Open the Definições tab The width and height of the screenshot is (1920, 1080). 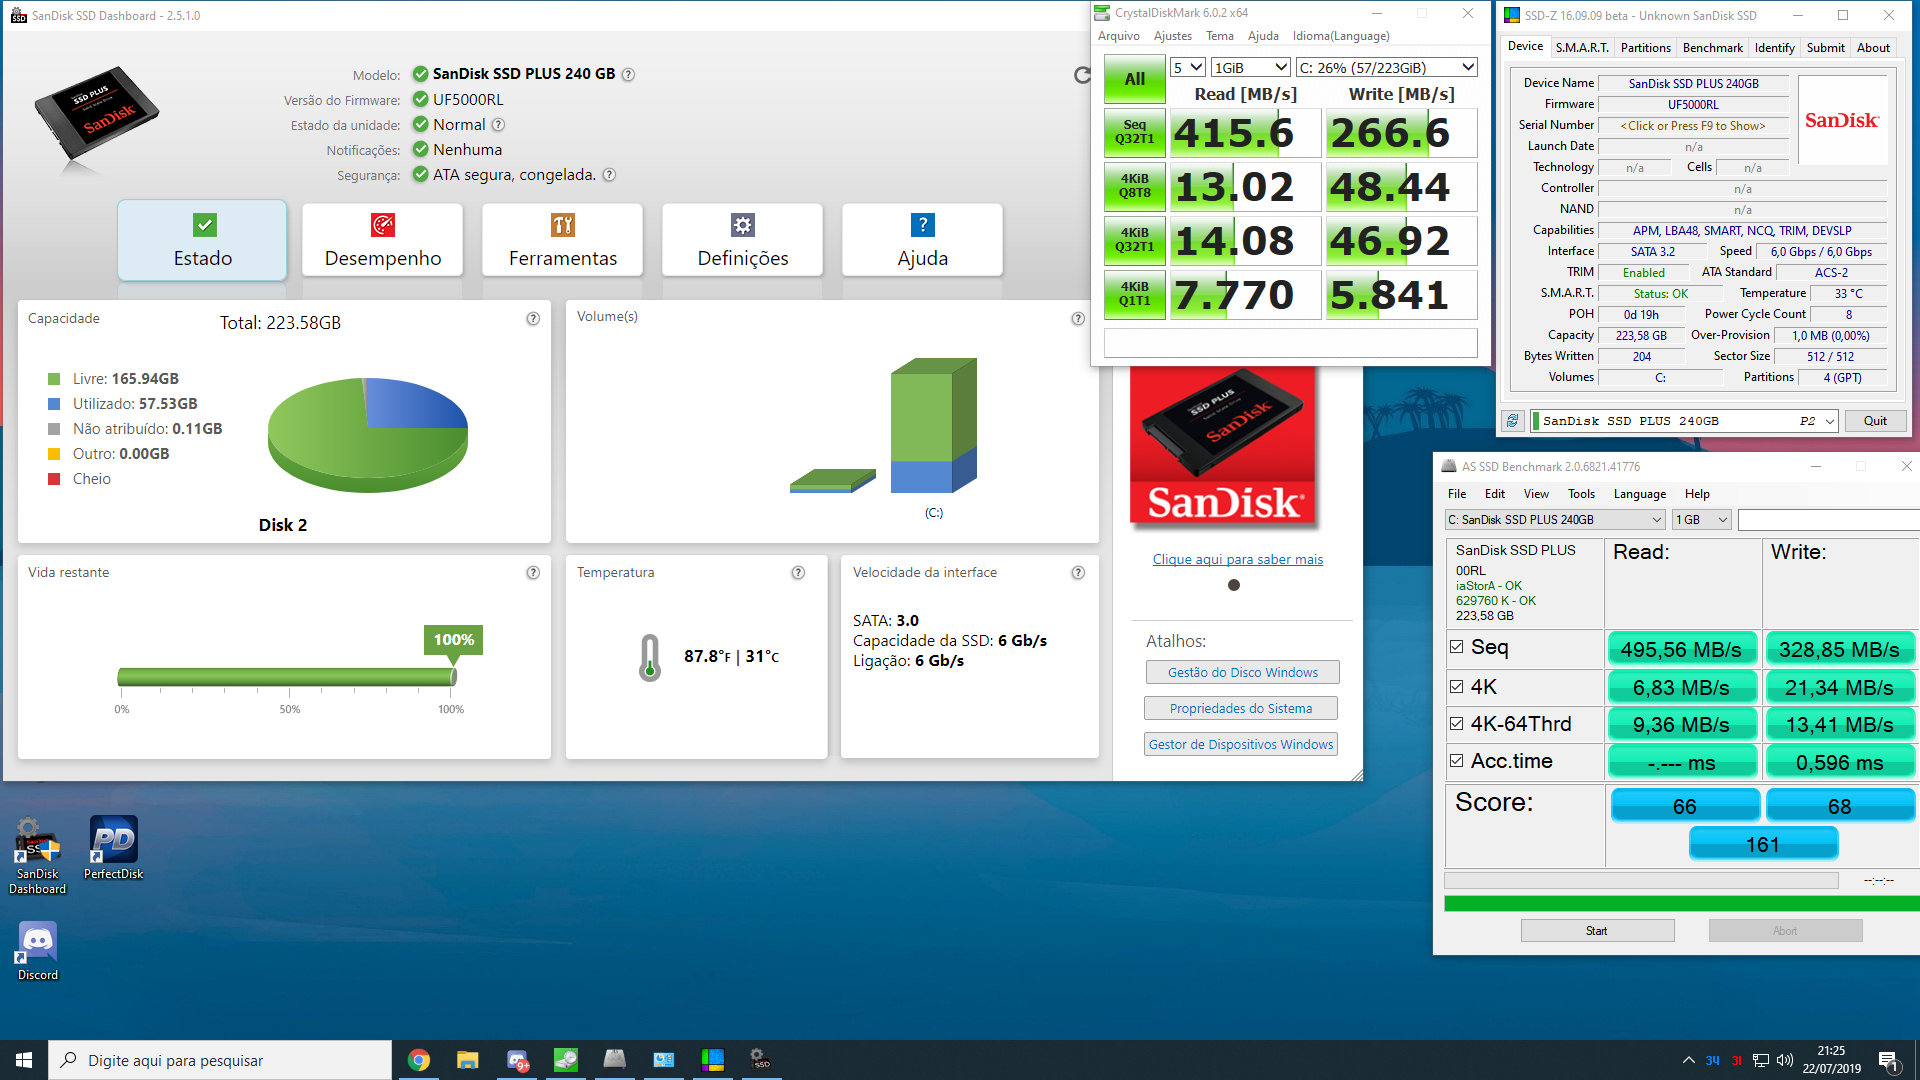click(743, 240)
